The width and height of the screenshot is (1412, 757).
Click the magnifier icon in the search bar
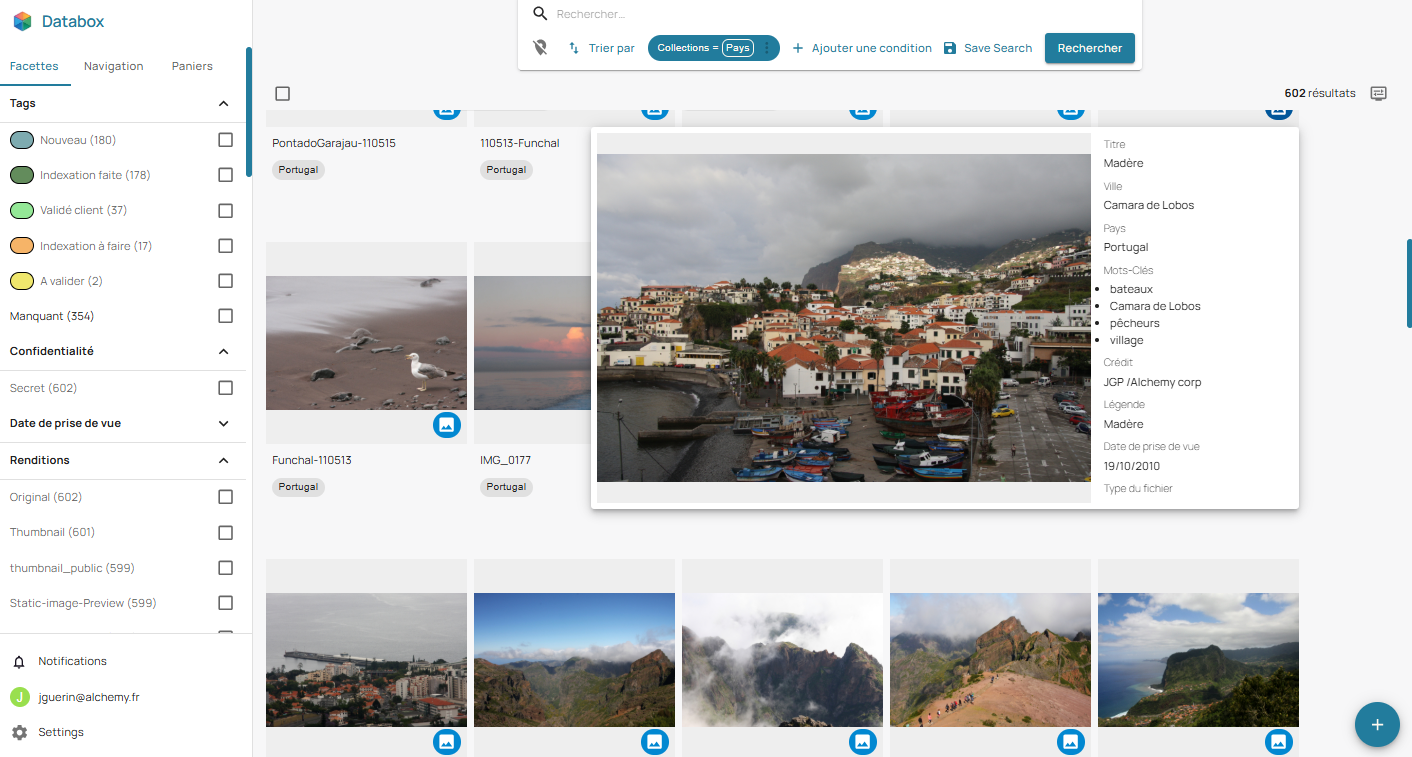[x=541, y=14]
